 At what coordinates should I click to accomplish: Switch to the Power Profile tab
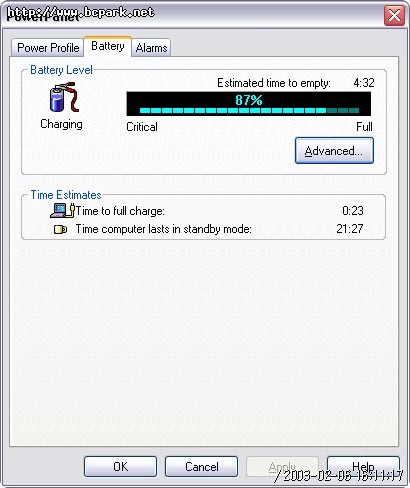point(48,48)
